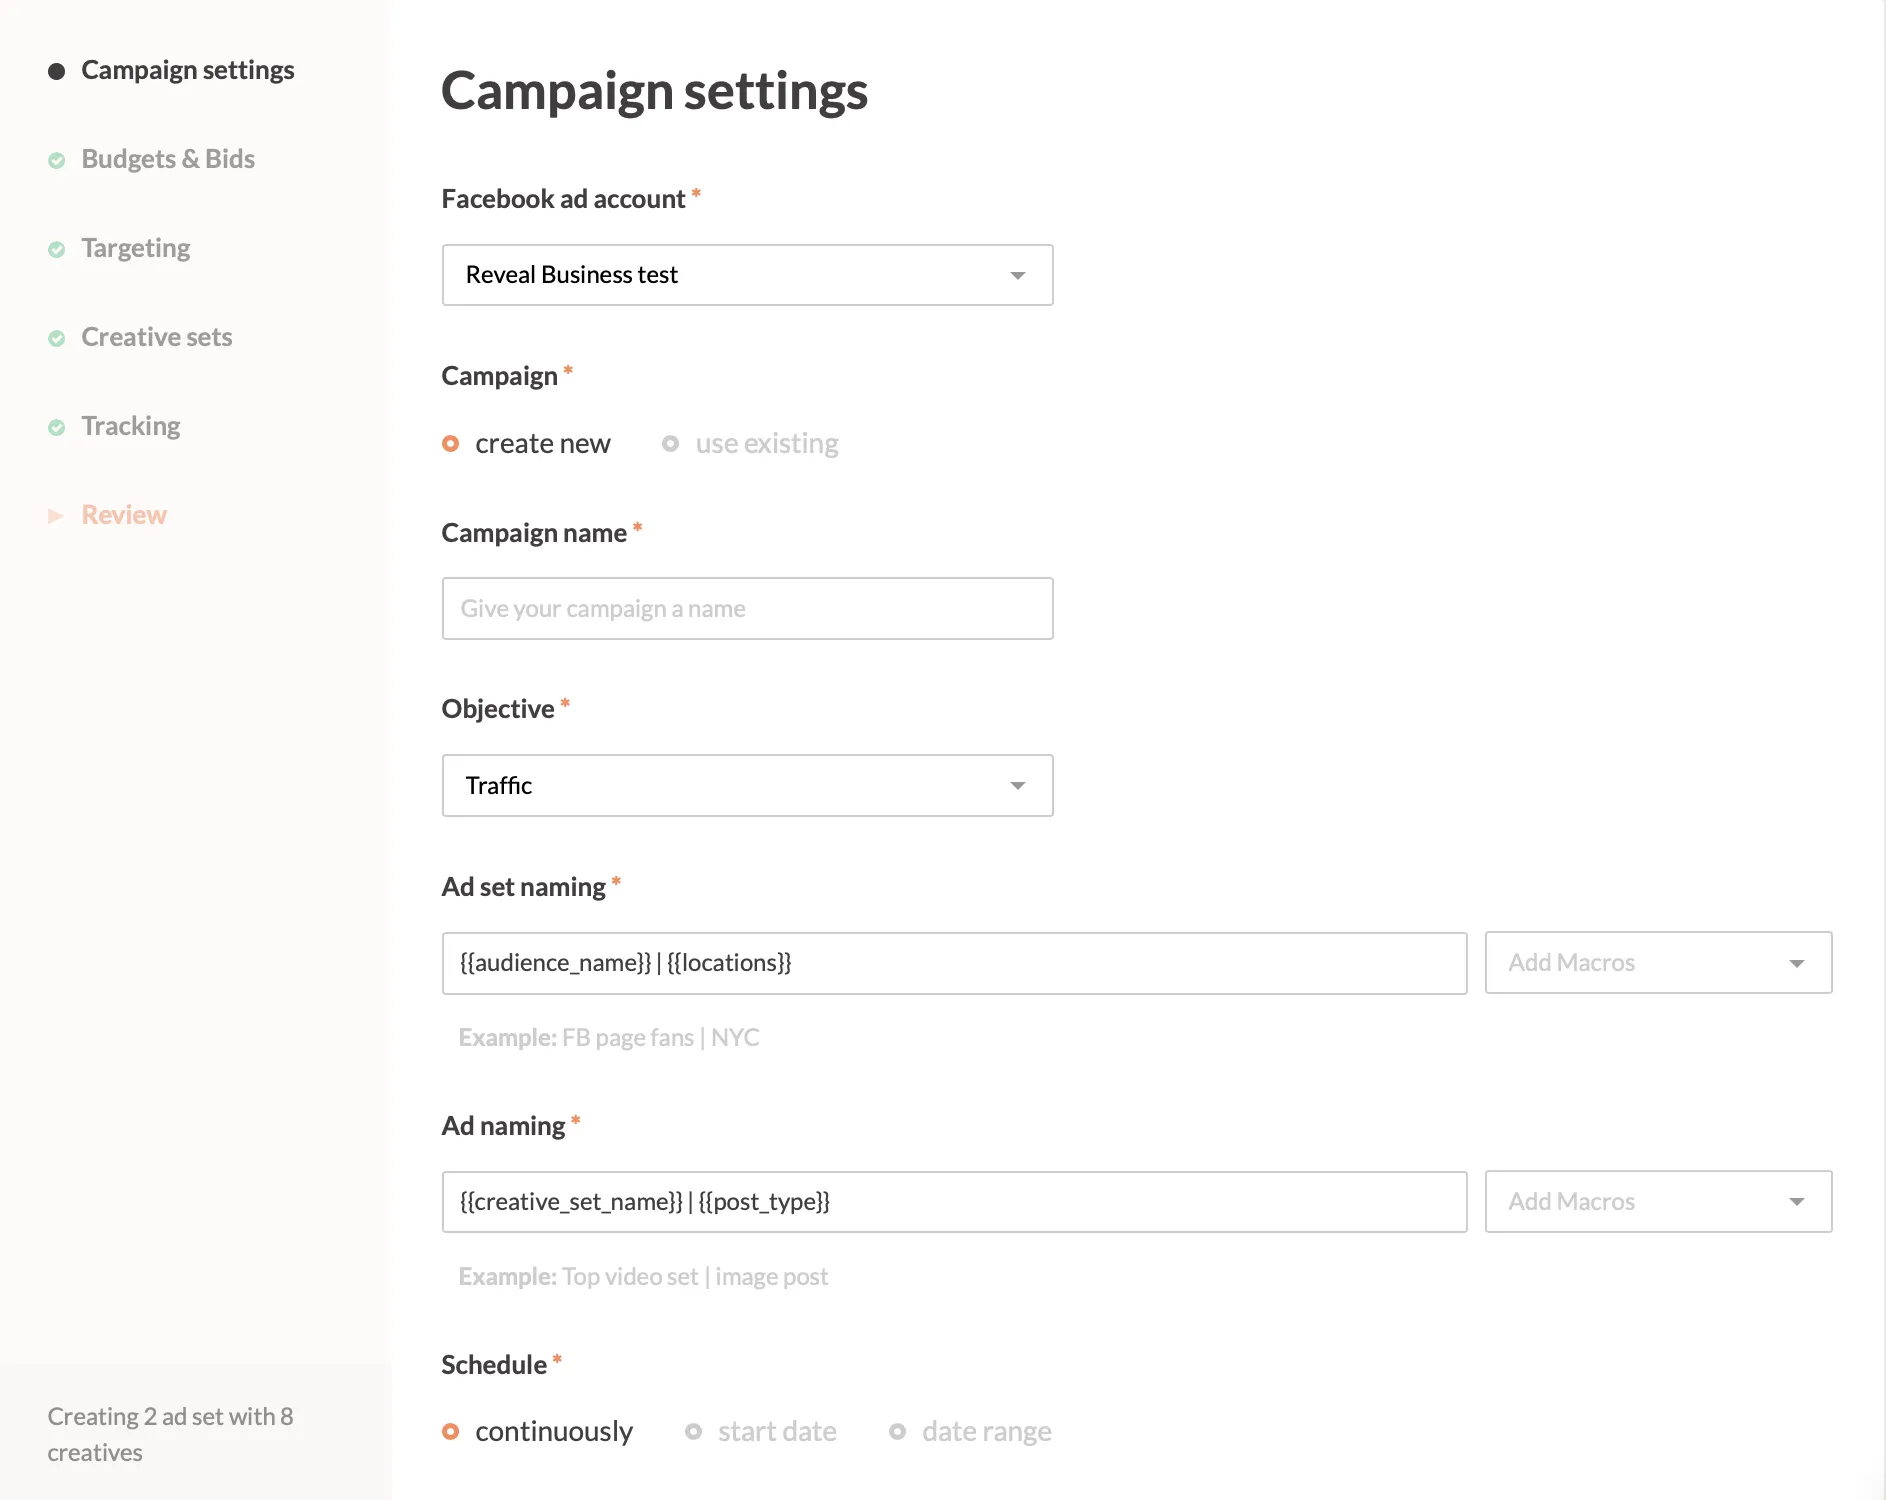This screenshot has height=1500, width=1886.
Task: Open the Review section
Action: click(124, 514)
